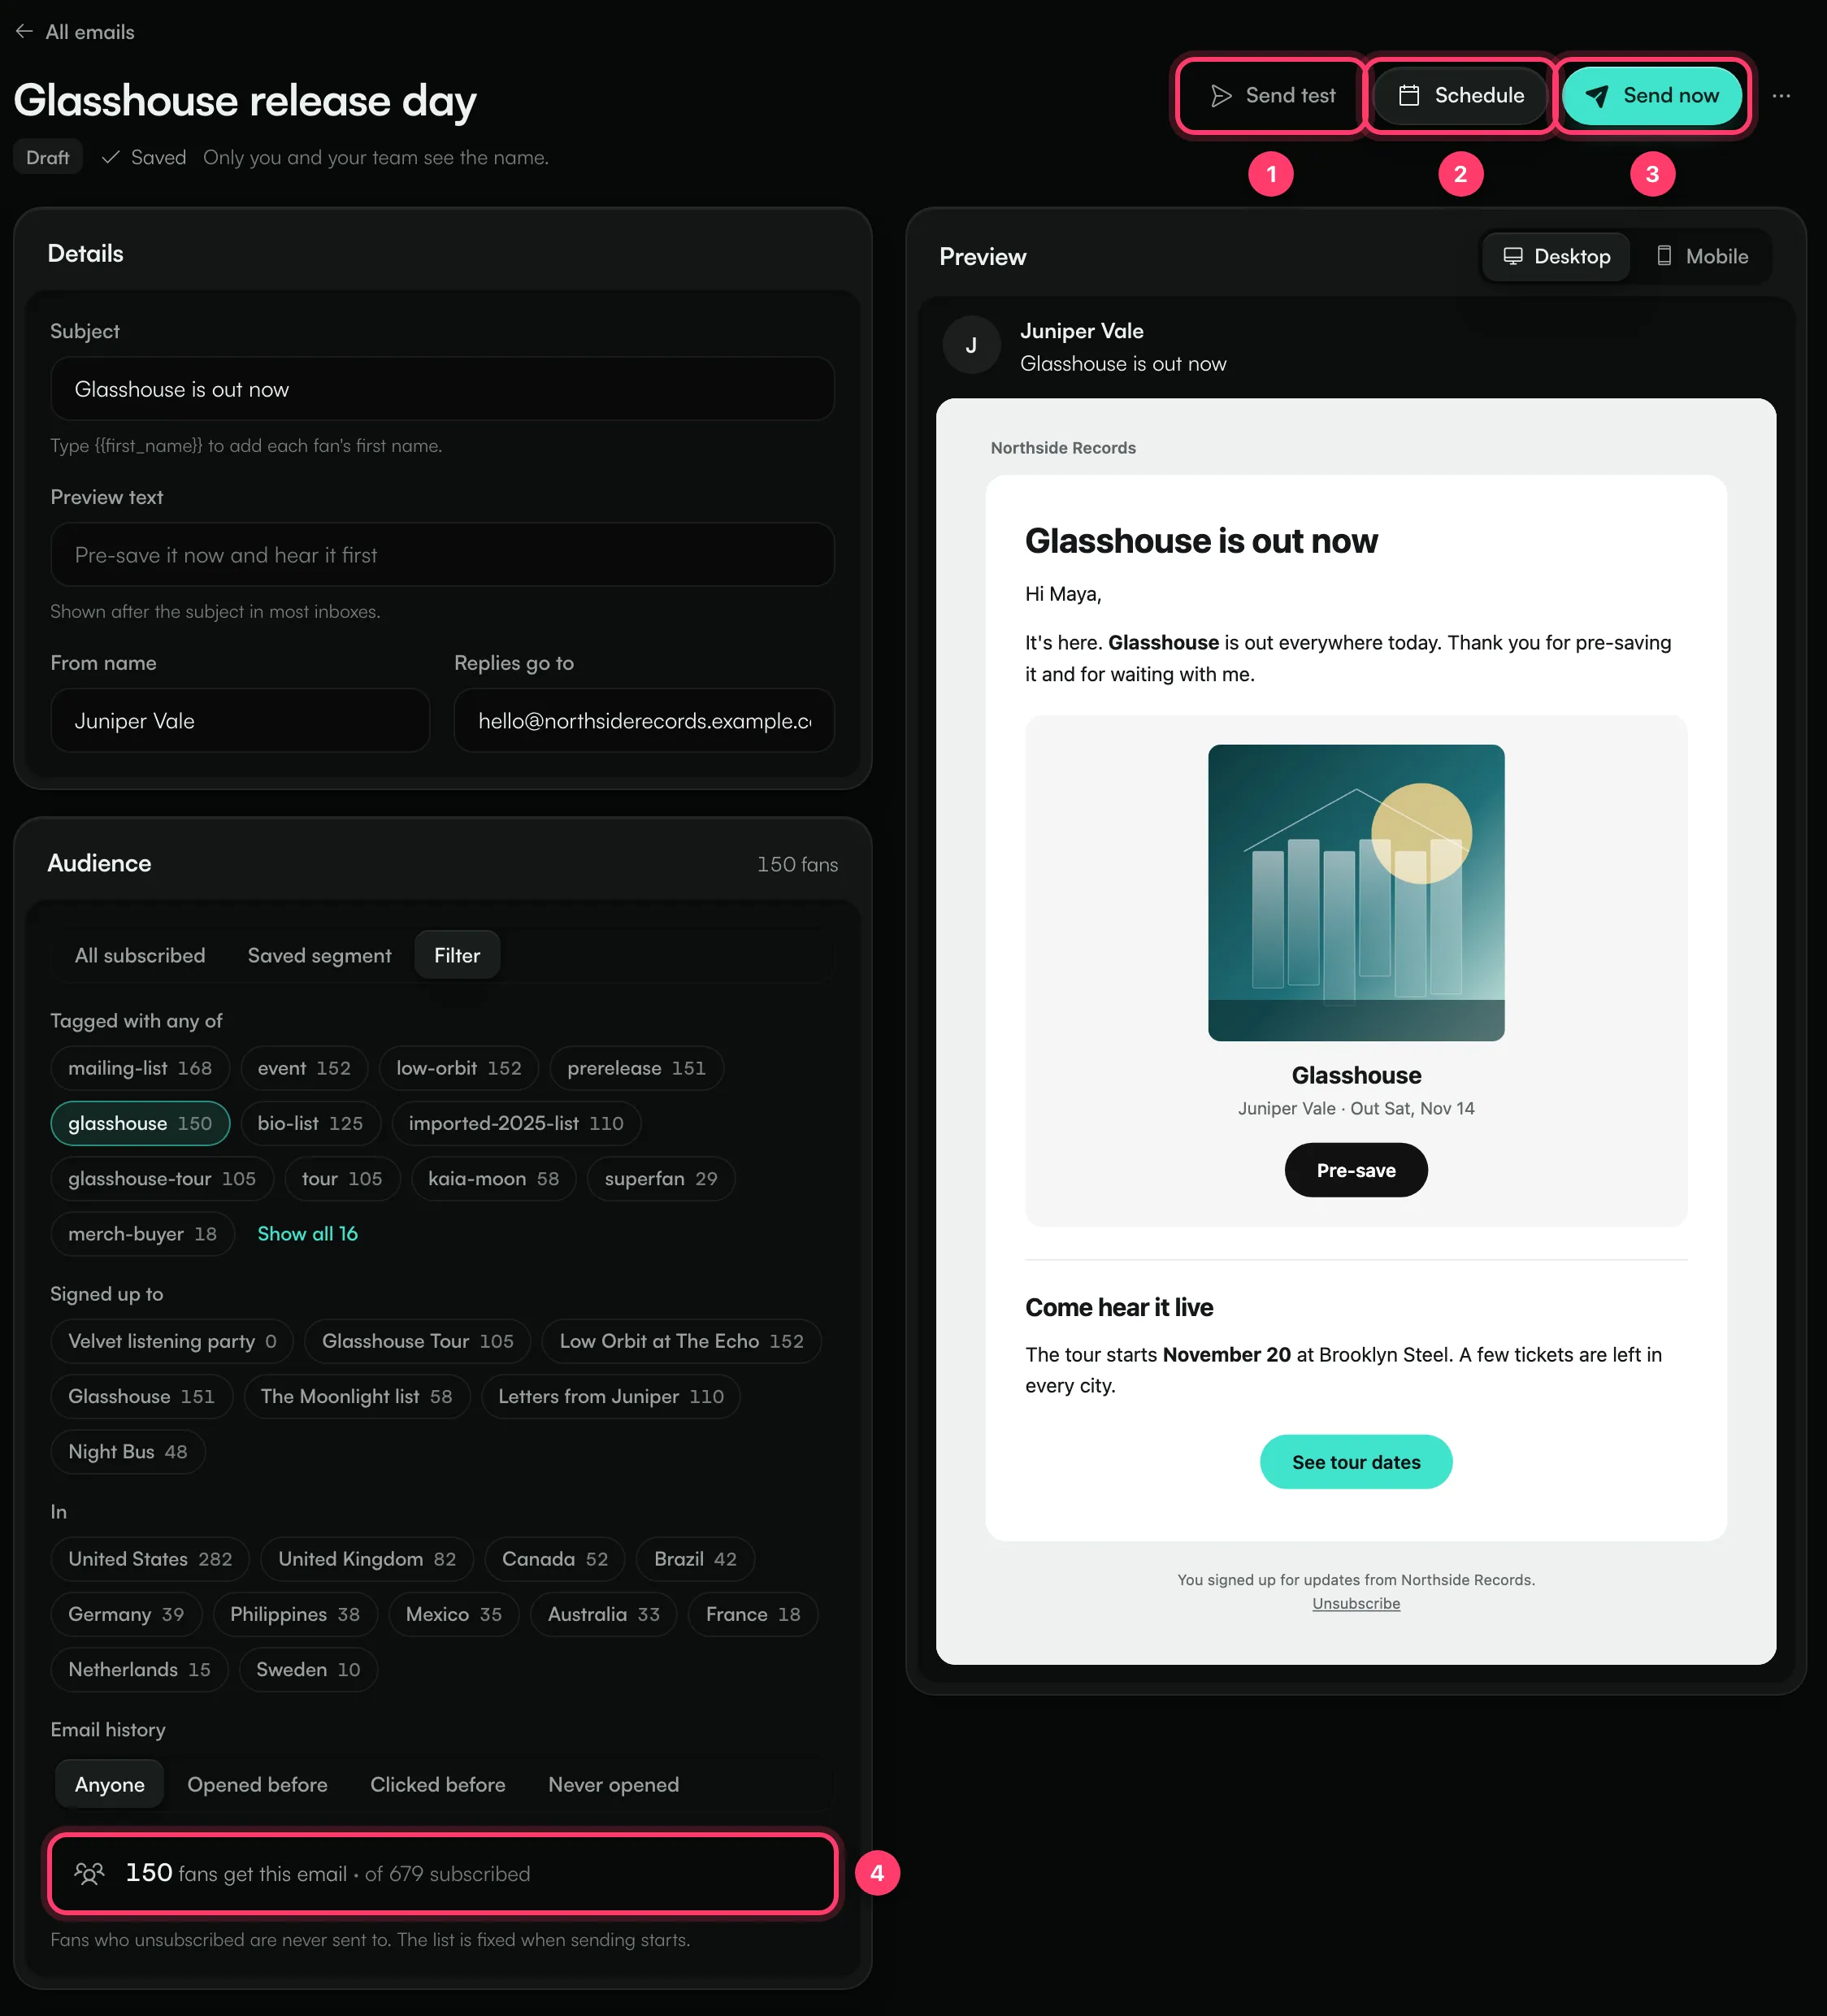Toggle the mailing-list tag chip

[x=140, y=1068]
